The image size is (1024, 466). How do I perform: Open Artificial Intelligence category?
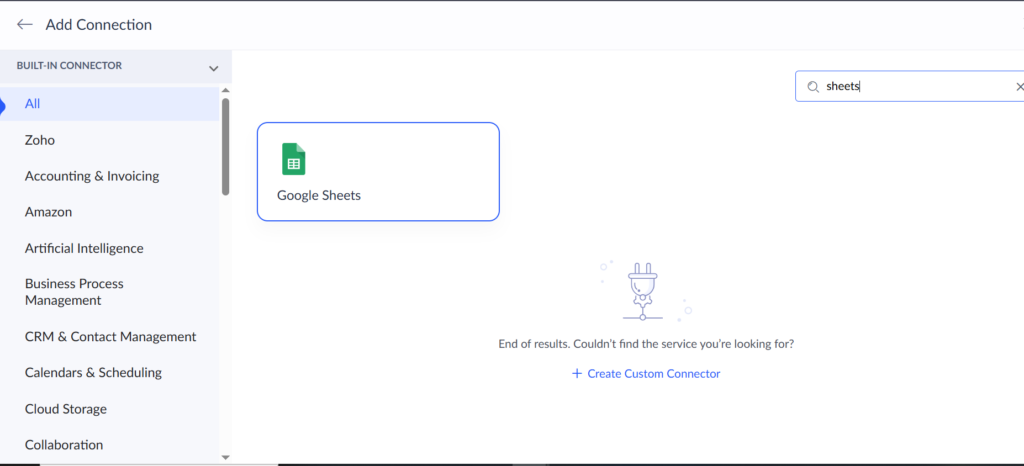[84, 248]
